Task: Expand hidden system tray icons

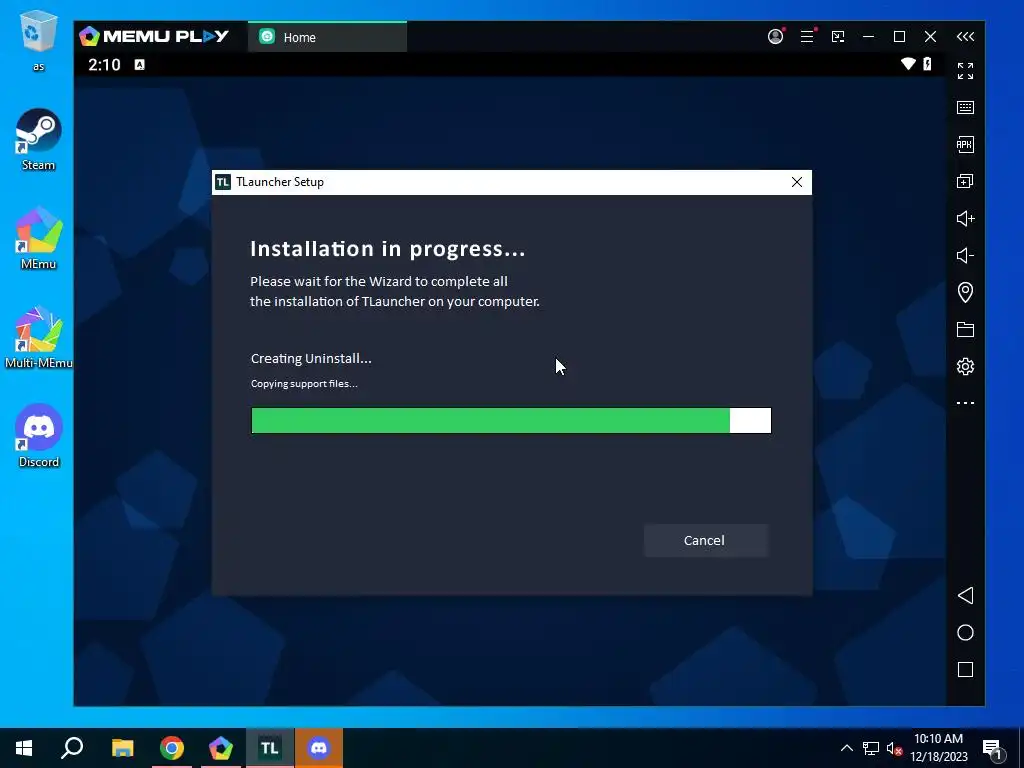Action: coord(846,748)
